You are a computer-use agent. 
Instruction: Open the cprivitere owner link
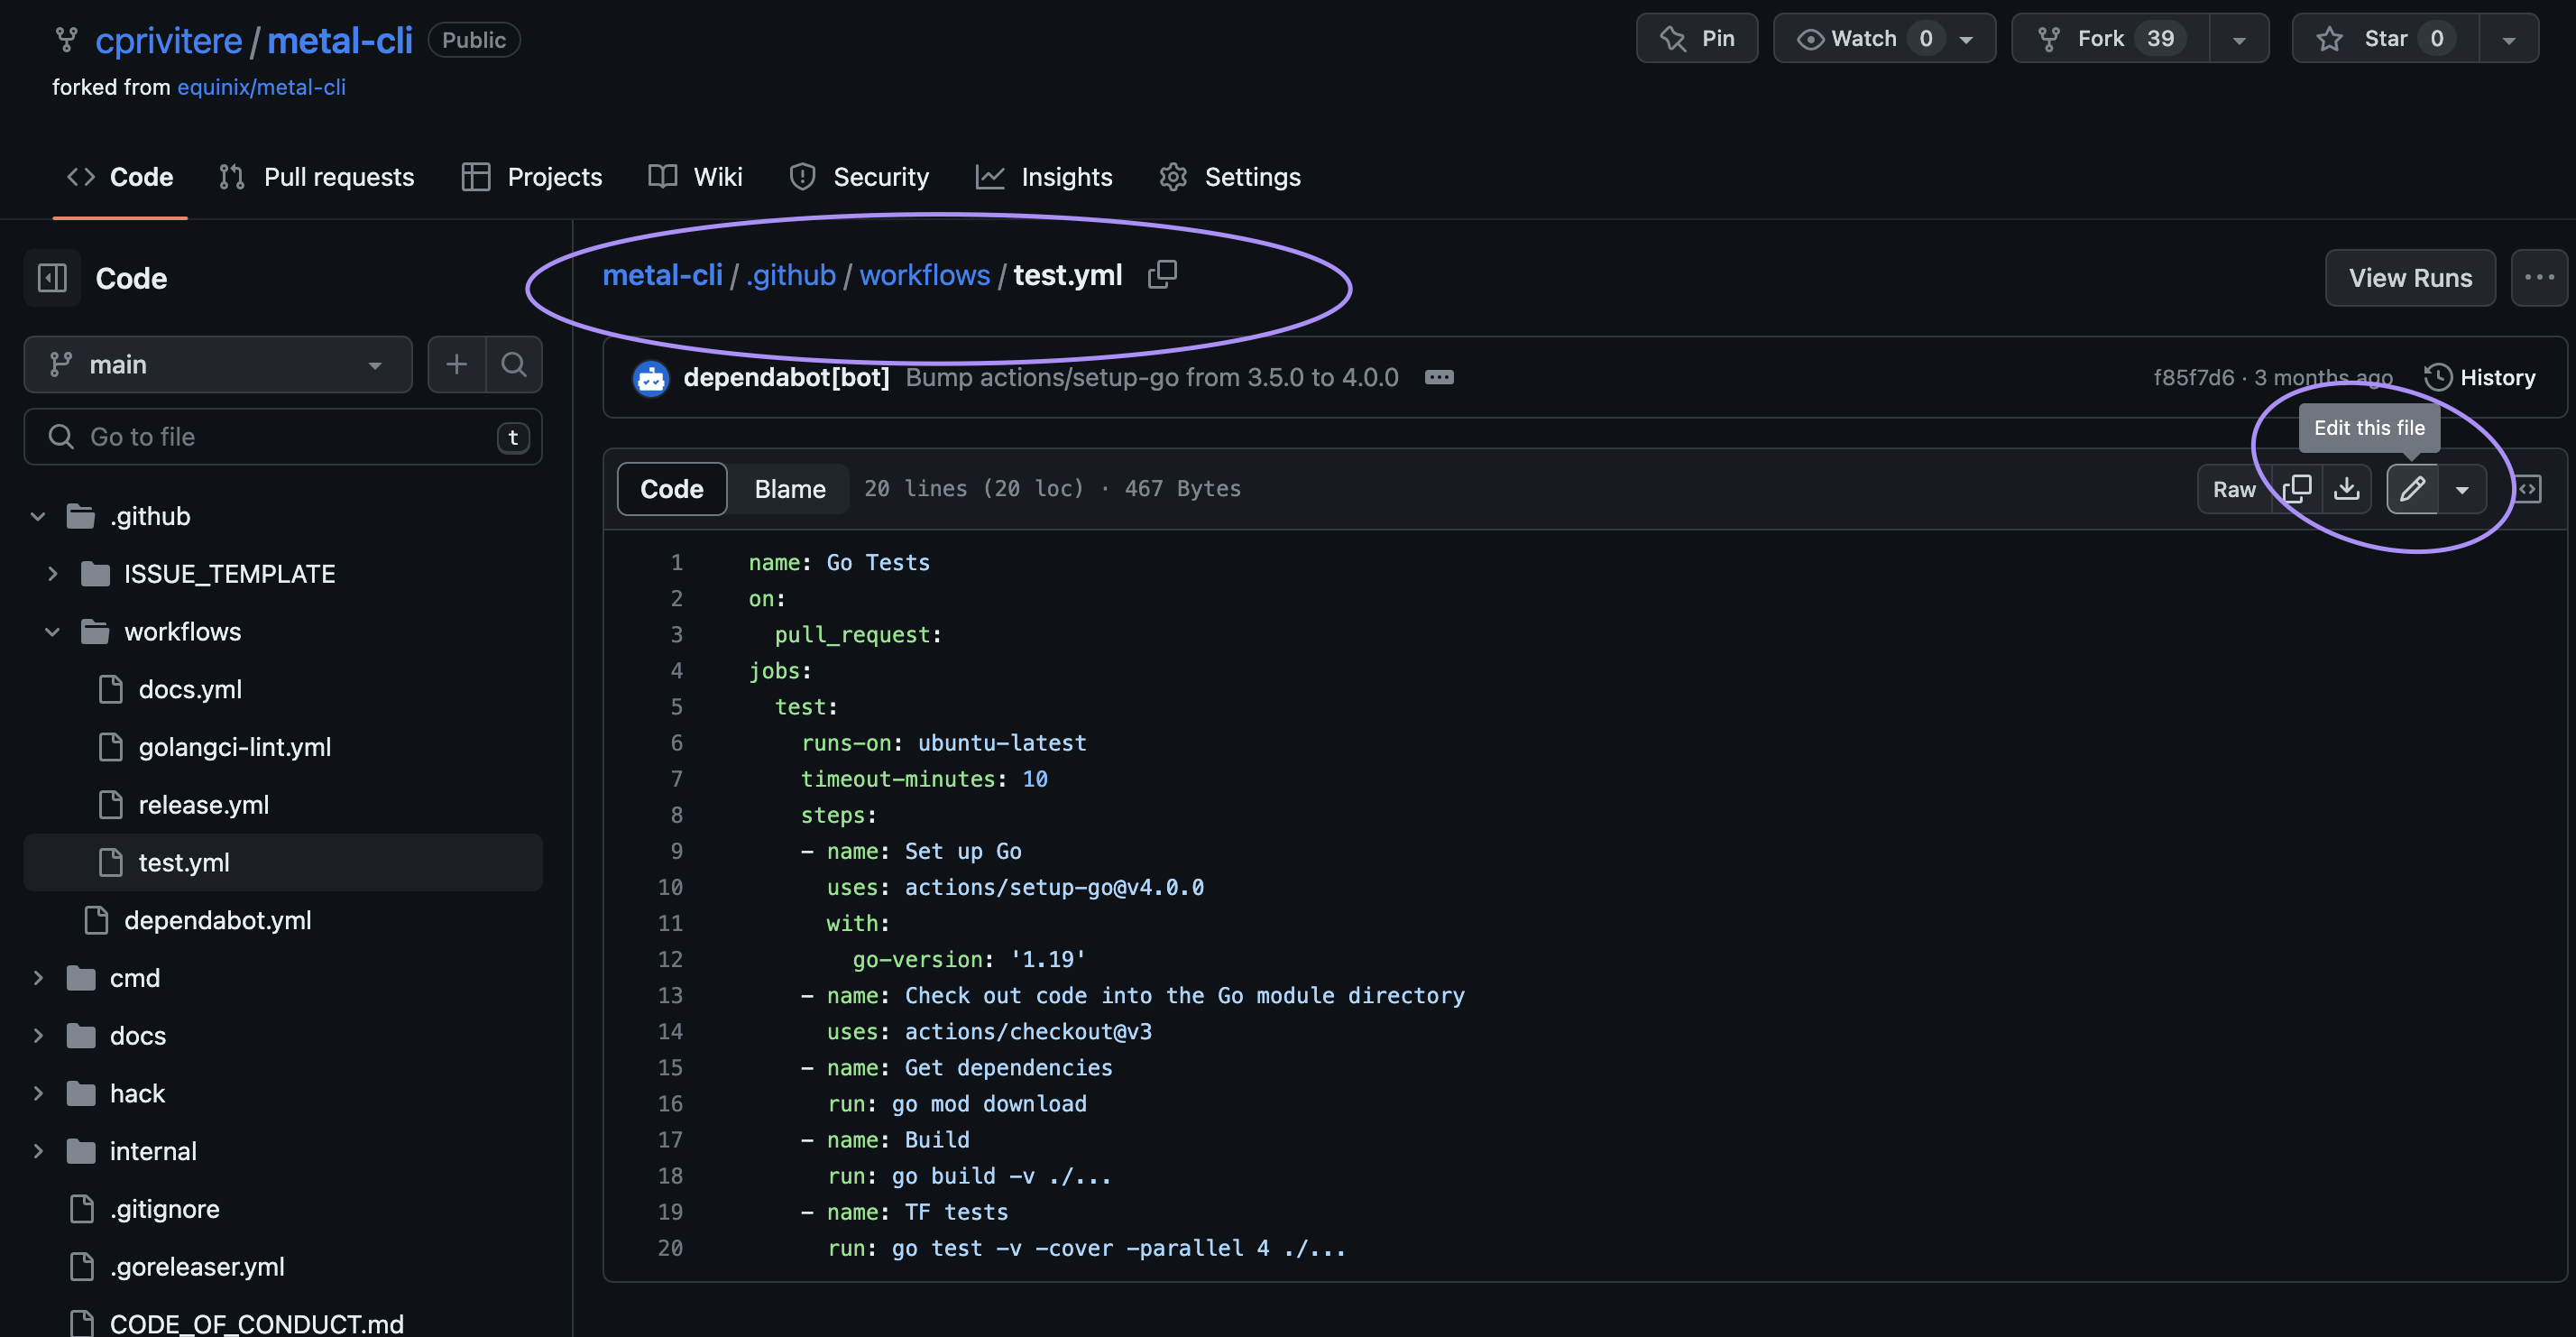169,40
